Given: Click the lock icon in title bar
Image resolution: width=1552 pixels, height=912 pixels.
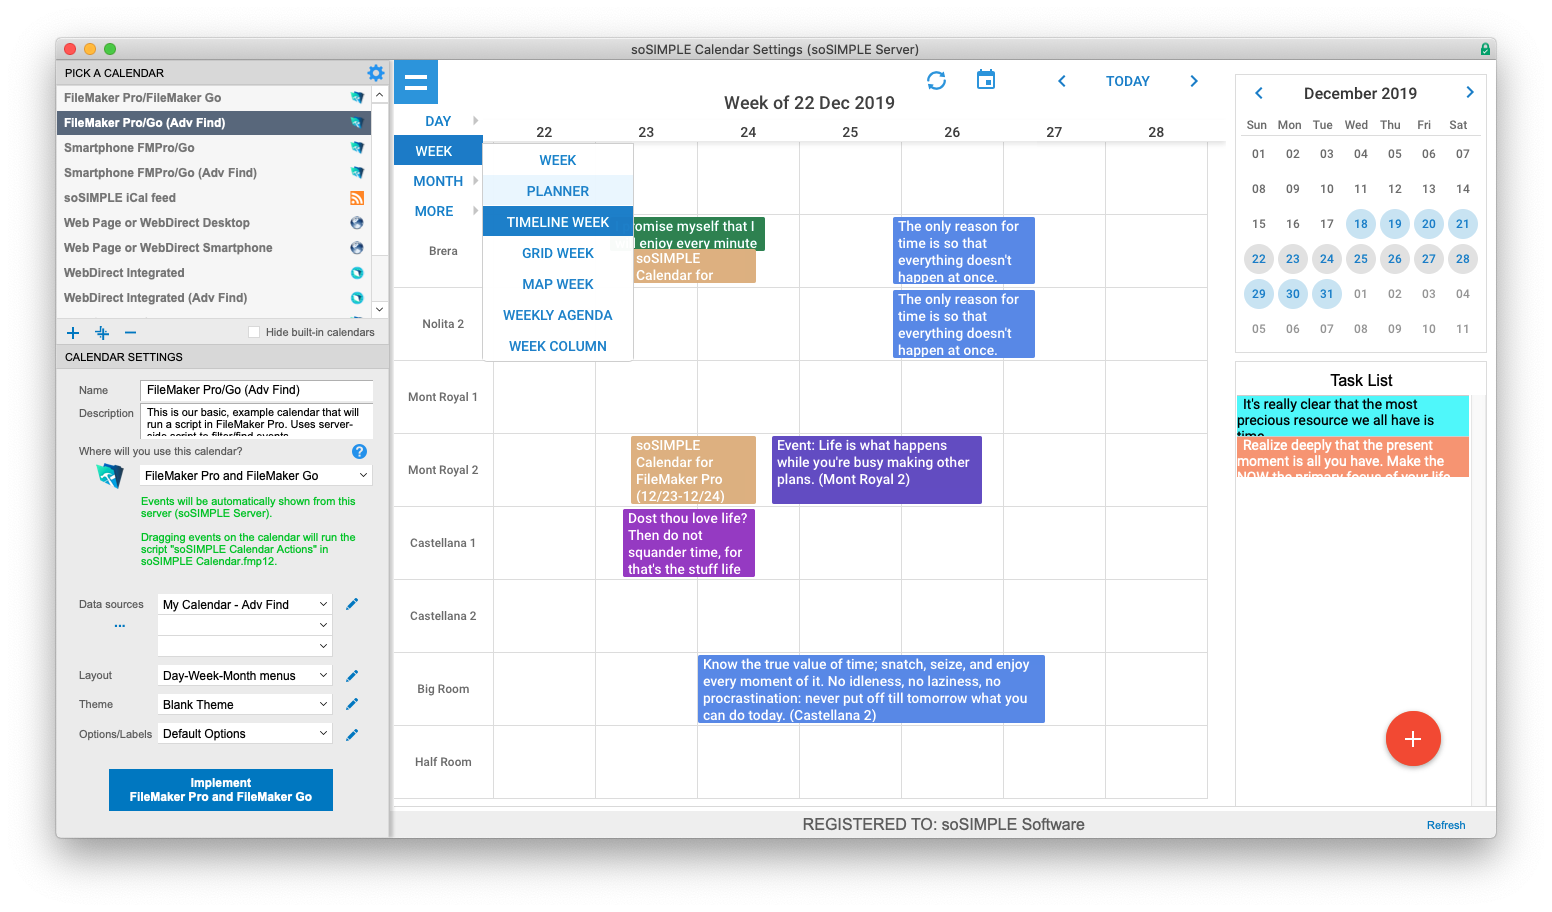Looking at the screenshot, I should [x=1486, y=49].
